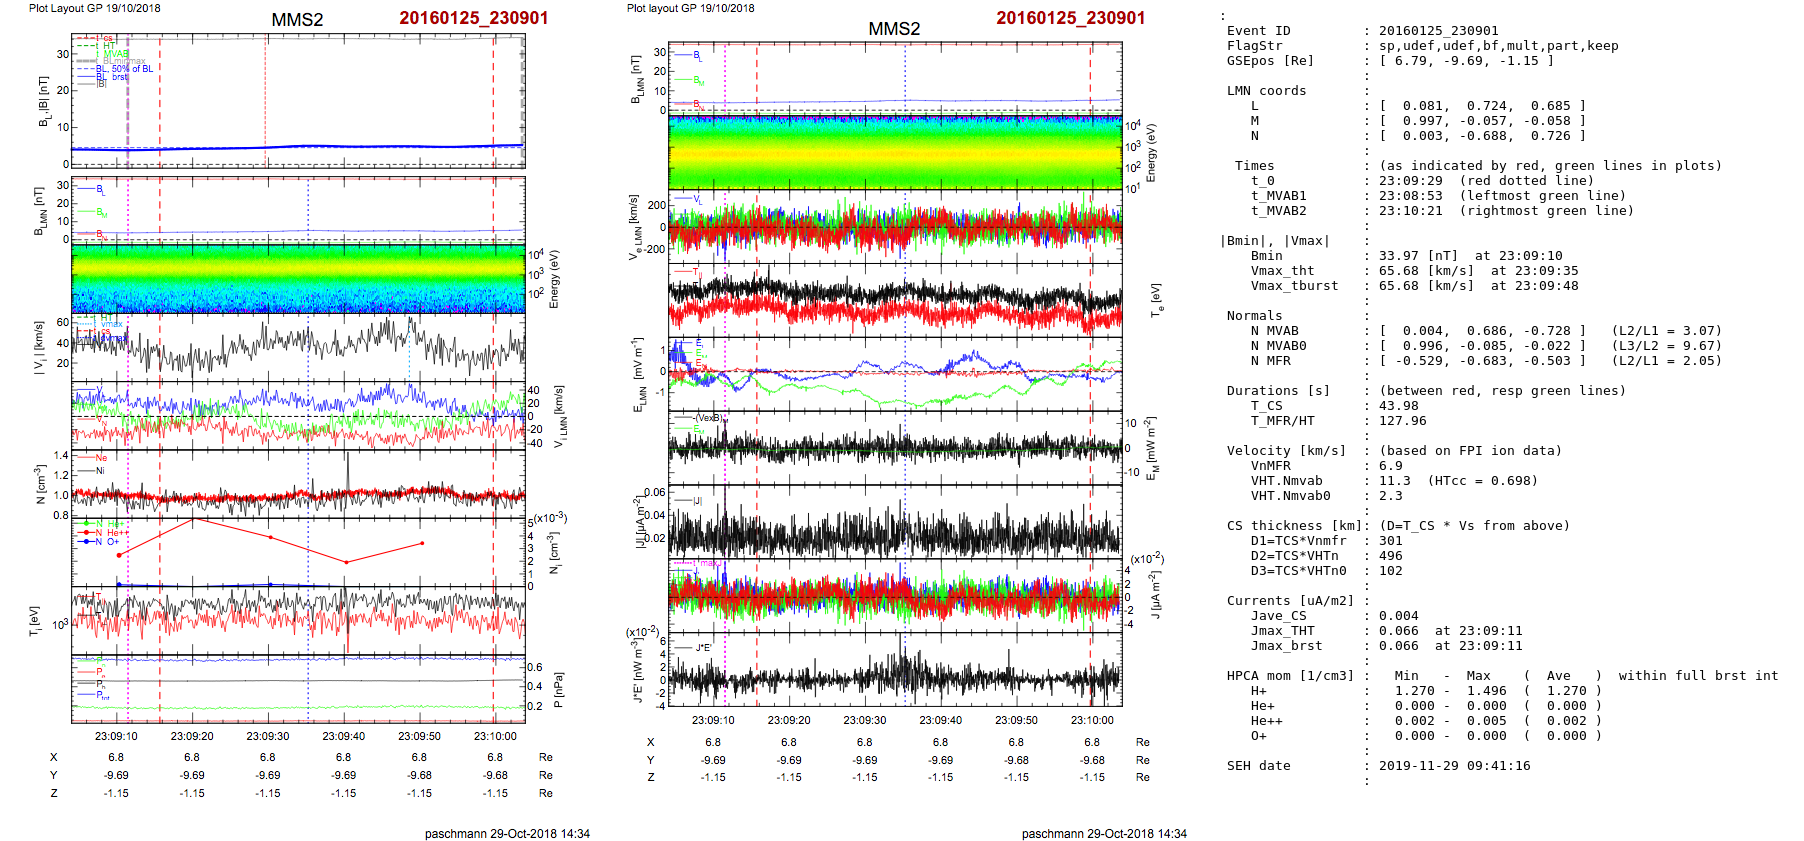Image resolution: width=1804 pixels, height=841 pixels.
Task: Click the 23:09:30 time label on left plot axis
Action: 268,736
